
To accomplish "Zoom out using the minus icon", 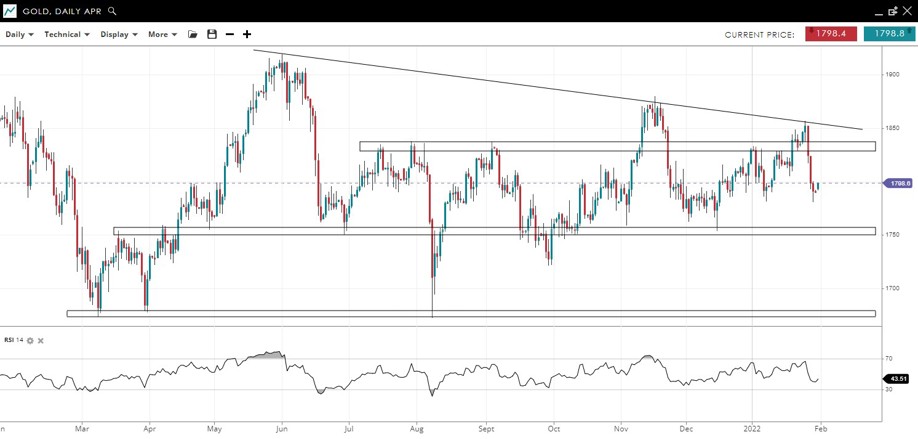I will click(x=230, y=34).
